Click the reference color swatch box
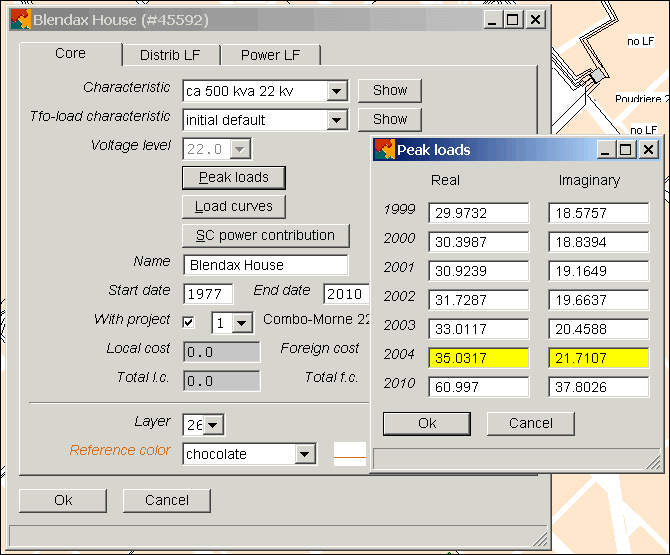Viewport: 670px width, 555px height. pos(350,453)
